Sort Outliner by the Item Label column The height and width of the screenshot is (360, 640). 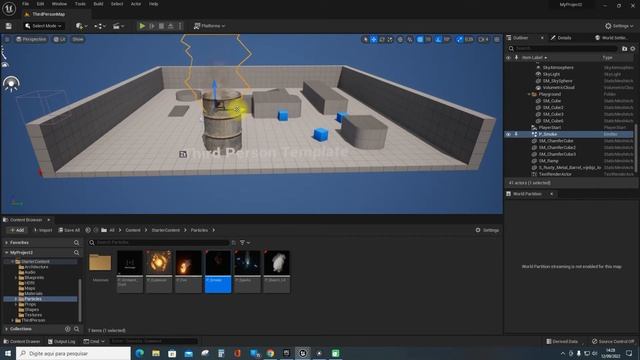pyautogui.click(x=534, y=58)
